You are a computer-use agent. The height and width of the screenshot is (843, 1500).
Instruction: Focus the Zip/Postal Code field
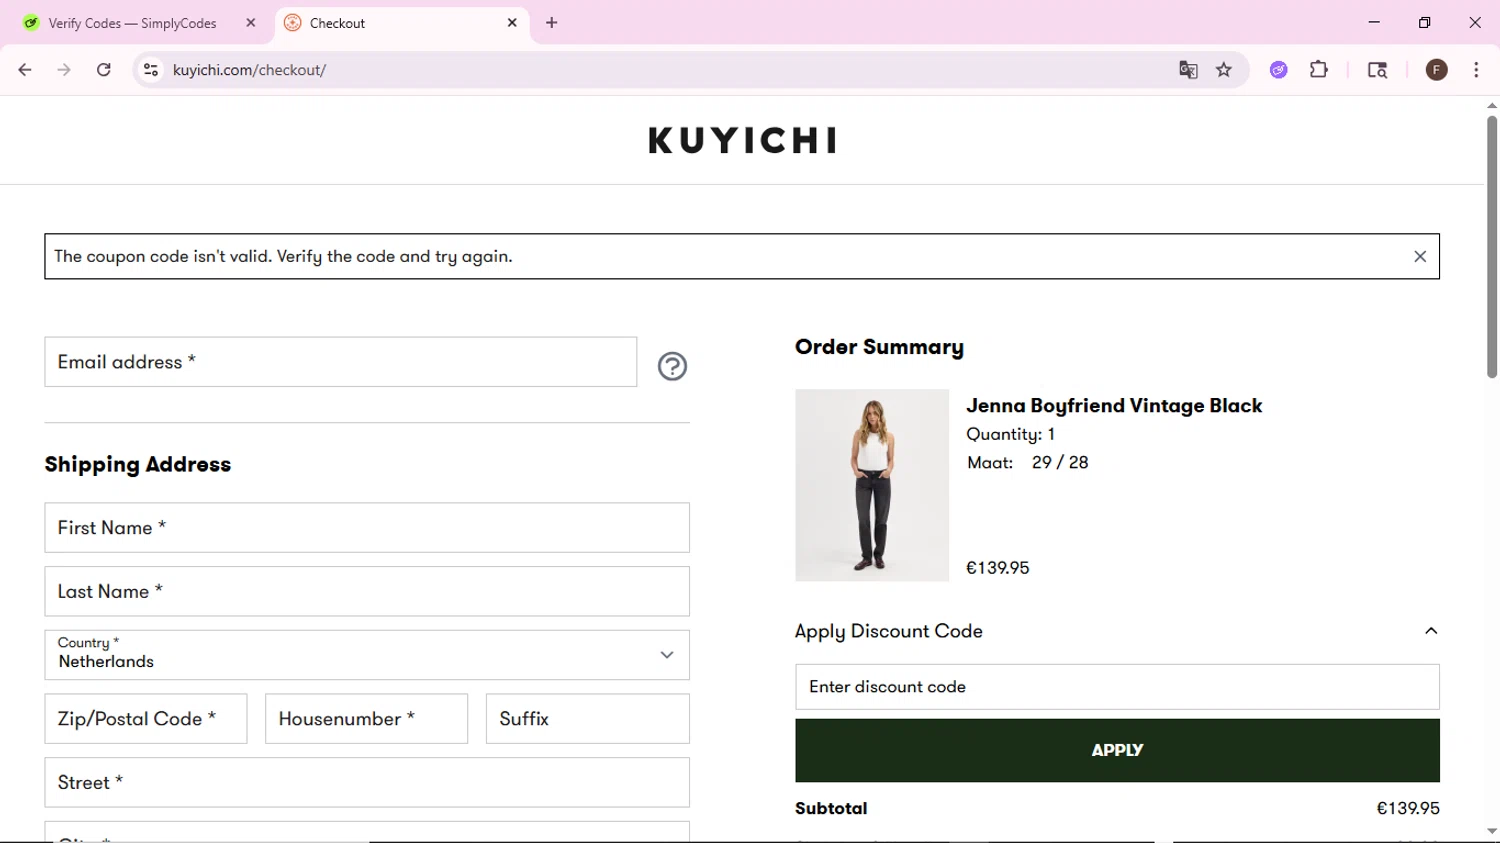(146, 719)
